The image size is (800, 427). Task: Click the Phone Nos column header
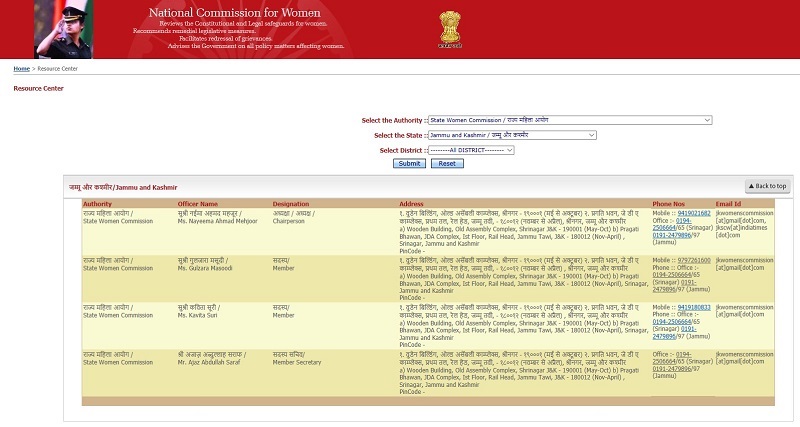tap(669, 204)
